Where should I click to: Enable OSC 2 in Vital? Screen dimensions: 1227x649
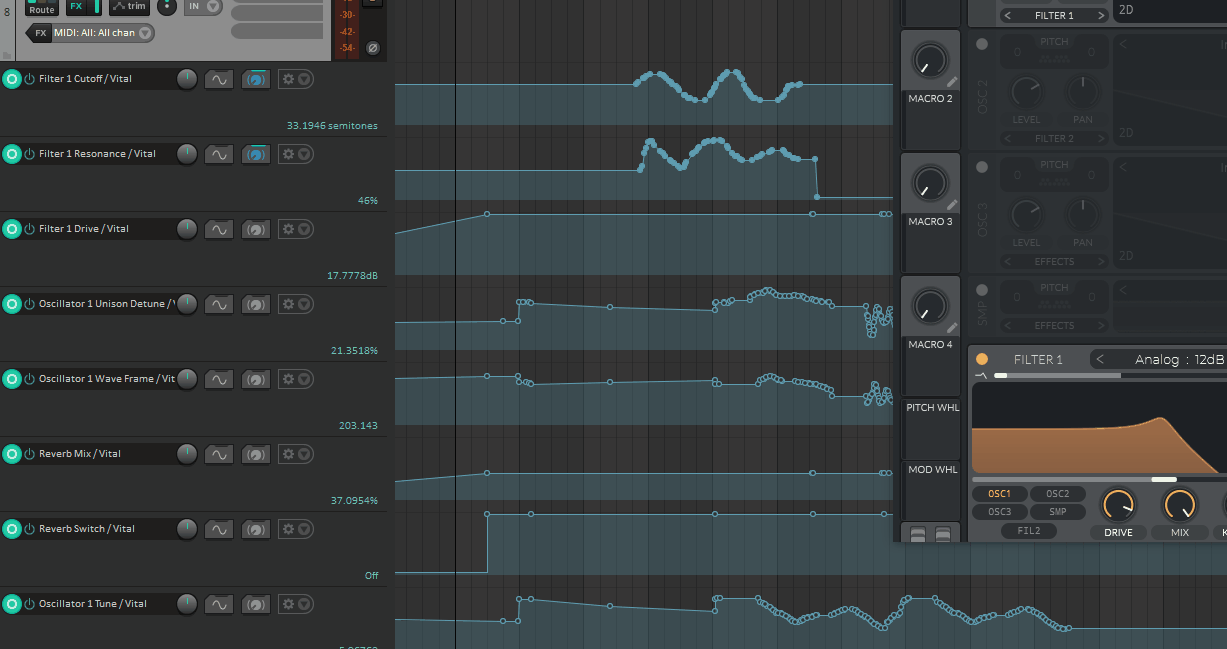981,44
